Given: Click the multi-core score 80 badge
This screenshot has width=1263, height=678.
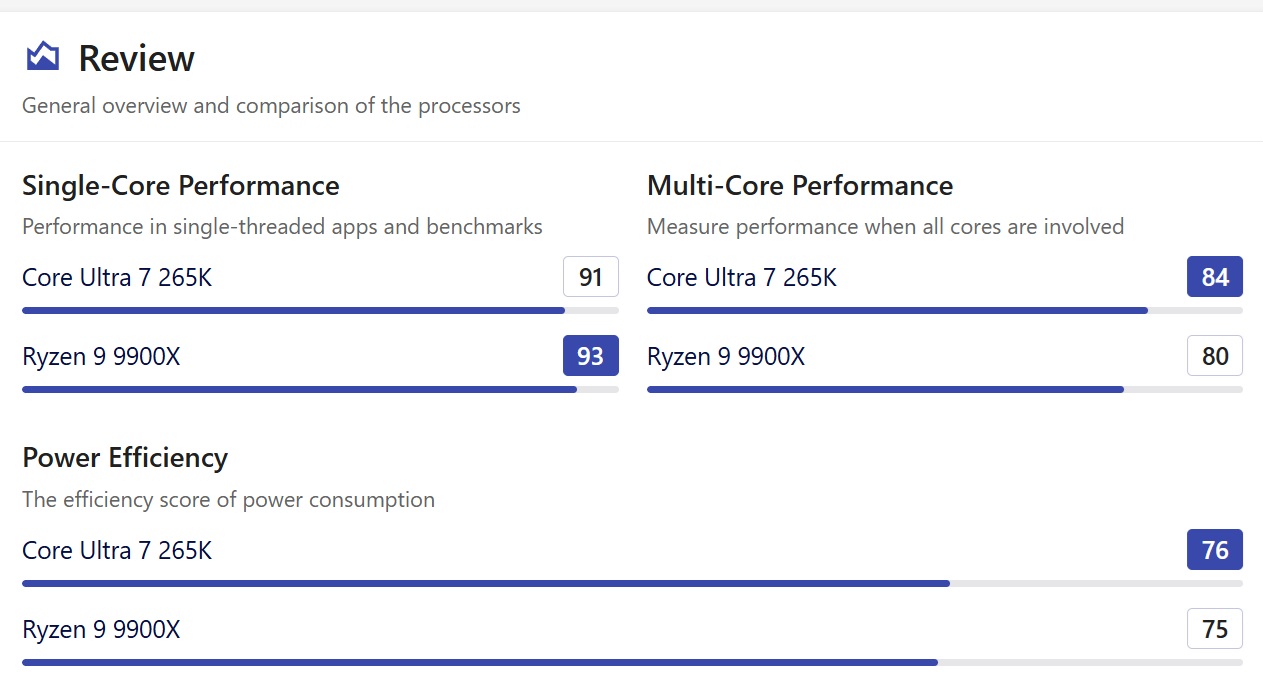Looking at the screenshot, I should click(1215, 356).
